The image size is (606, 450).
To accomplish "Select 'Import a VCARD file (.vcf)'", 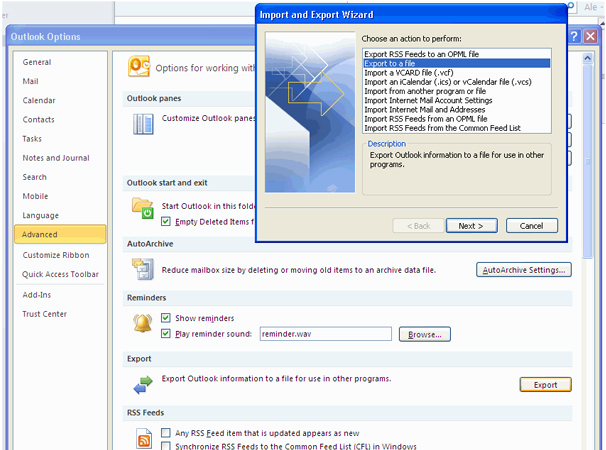I will point(457,73).
